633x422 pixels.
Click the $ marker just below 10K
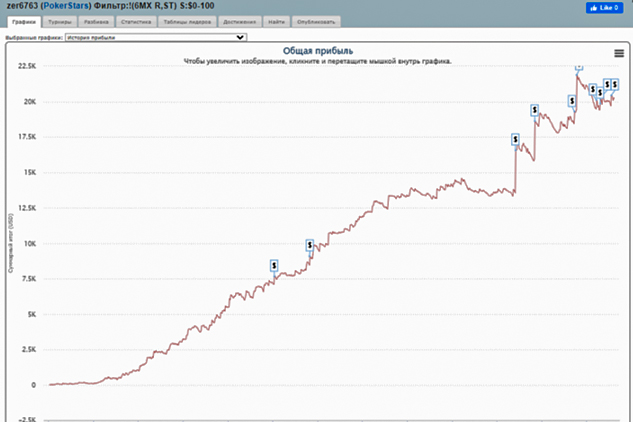[310, 244]
